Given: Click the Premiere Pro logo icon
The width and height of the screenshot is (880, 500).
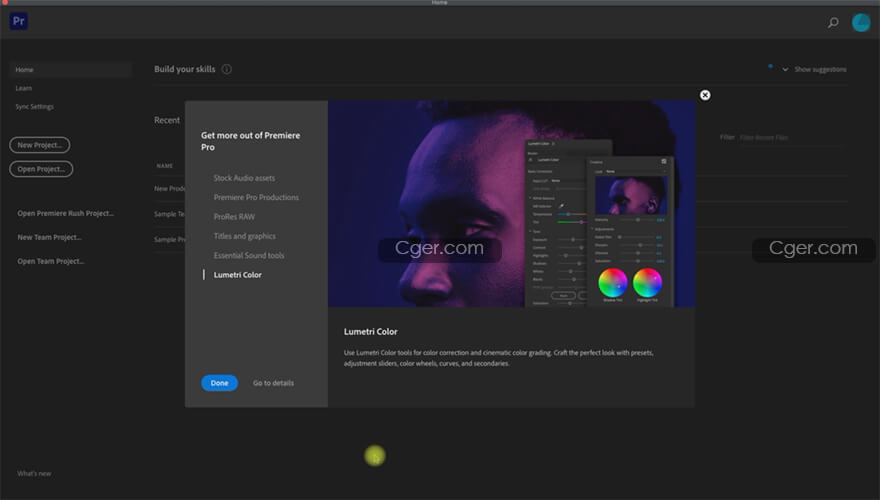Looking at the screenshot, I should click(19, 21).
